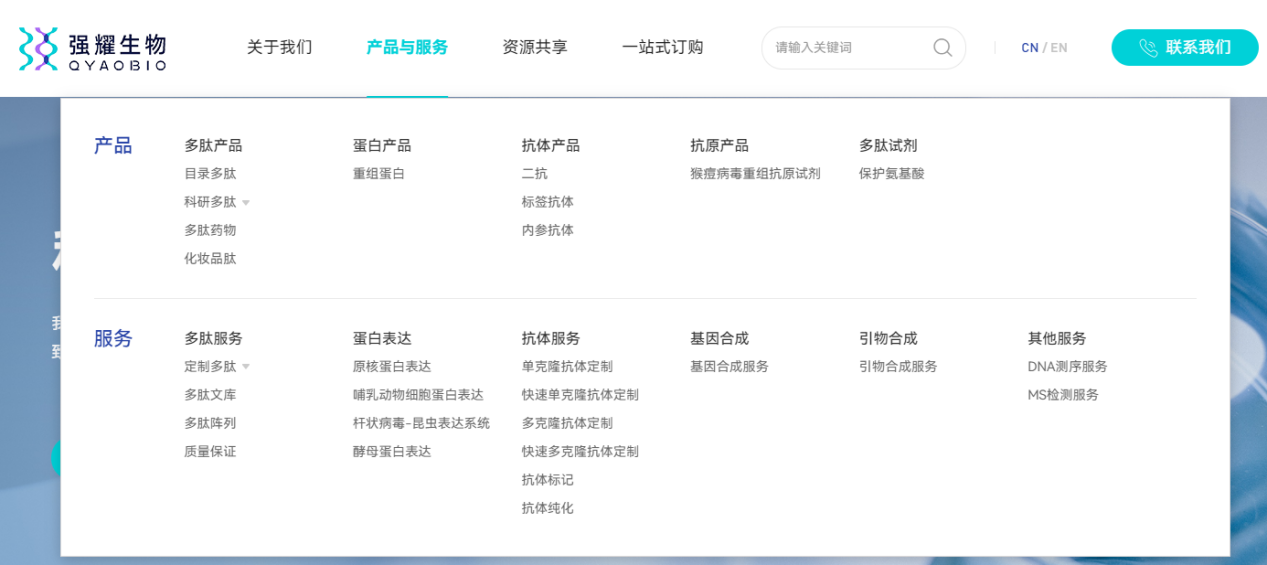Open 重组蛋白 product link
The width and height of the screenshot is (1267, 565).
click(378, 174)
